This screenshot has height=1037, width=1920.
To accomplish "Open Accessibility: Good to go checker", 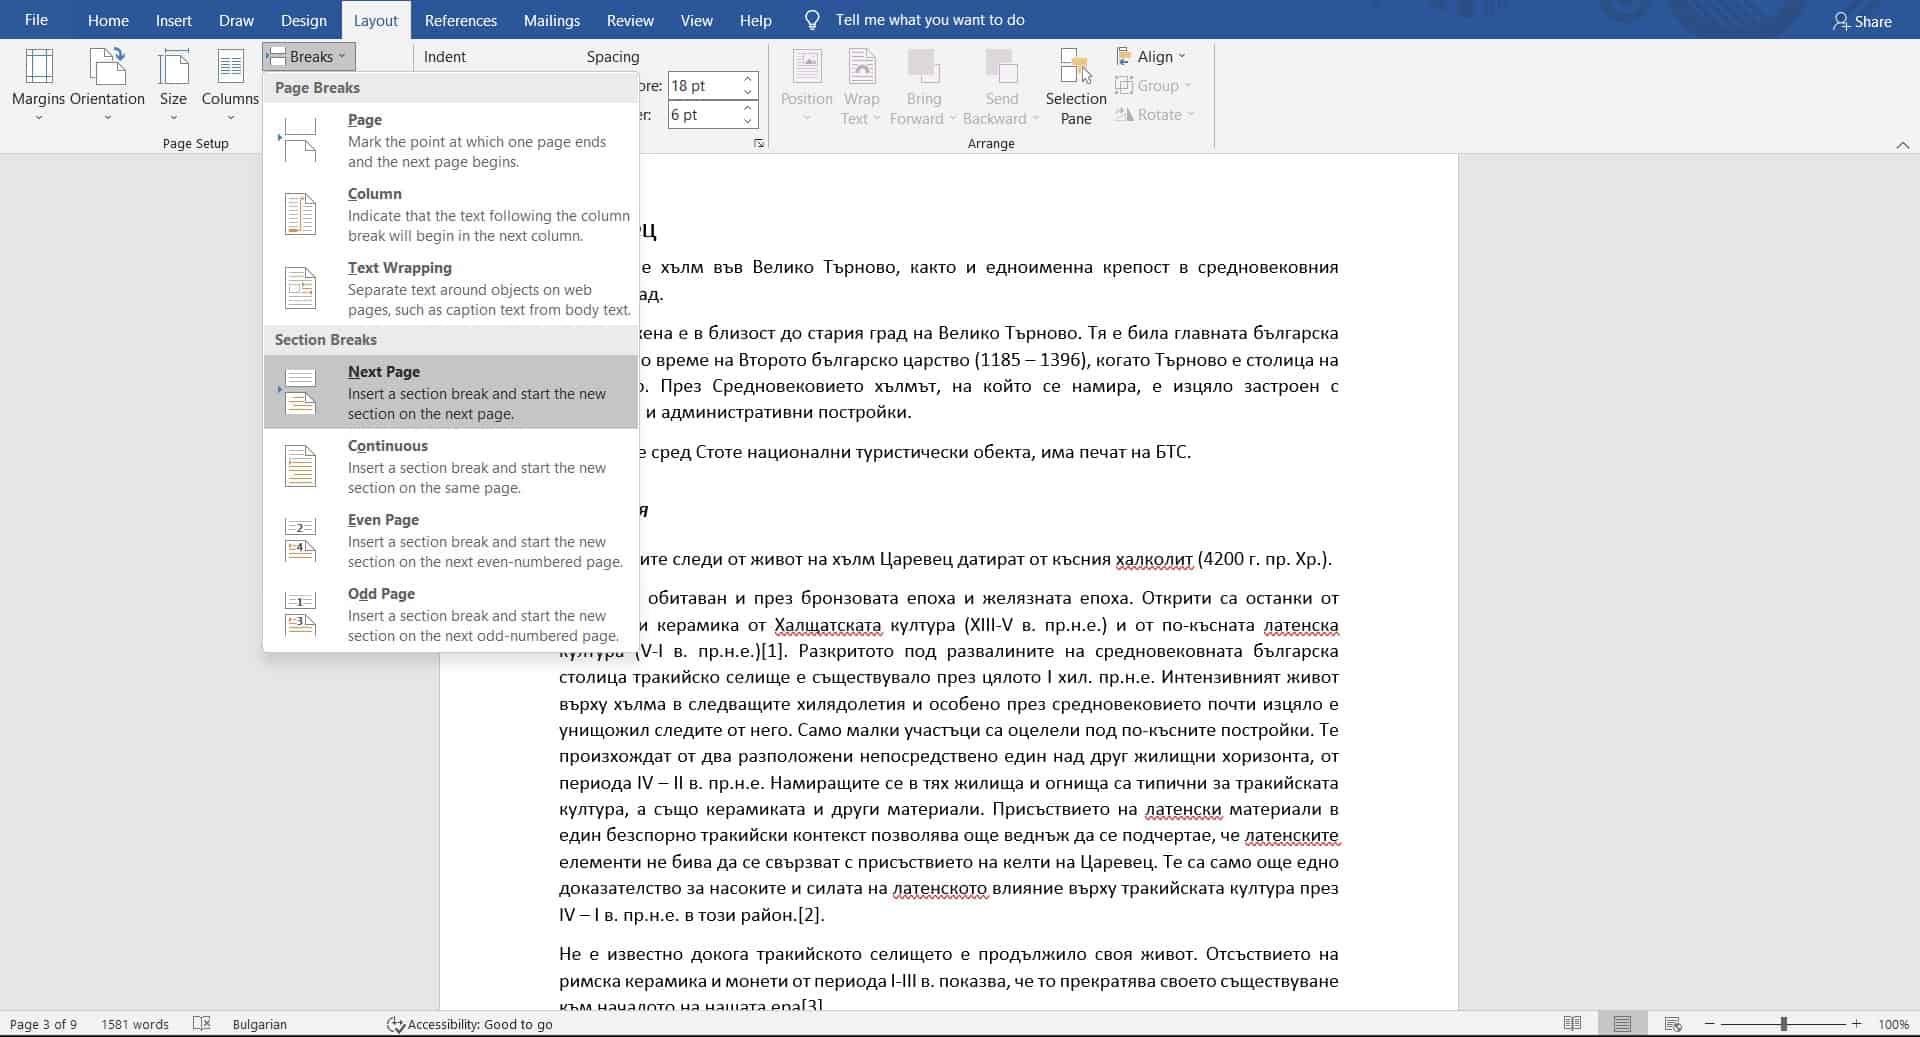I will coord(470,1024).
